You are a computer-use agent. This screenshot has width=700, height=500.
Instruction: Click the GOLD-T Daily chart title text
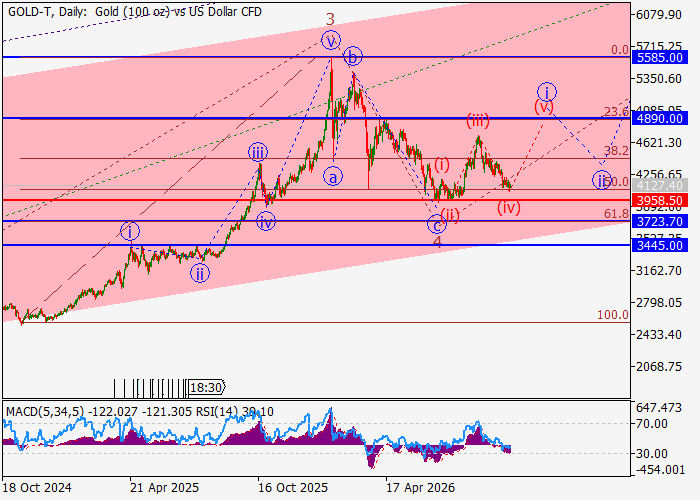[x=135, y=12]
